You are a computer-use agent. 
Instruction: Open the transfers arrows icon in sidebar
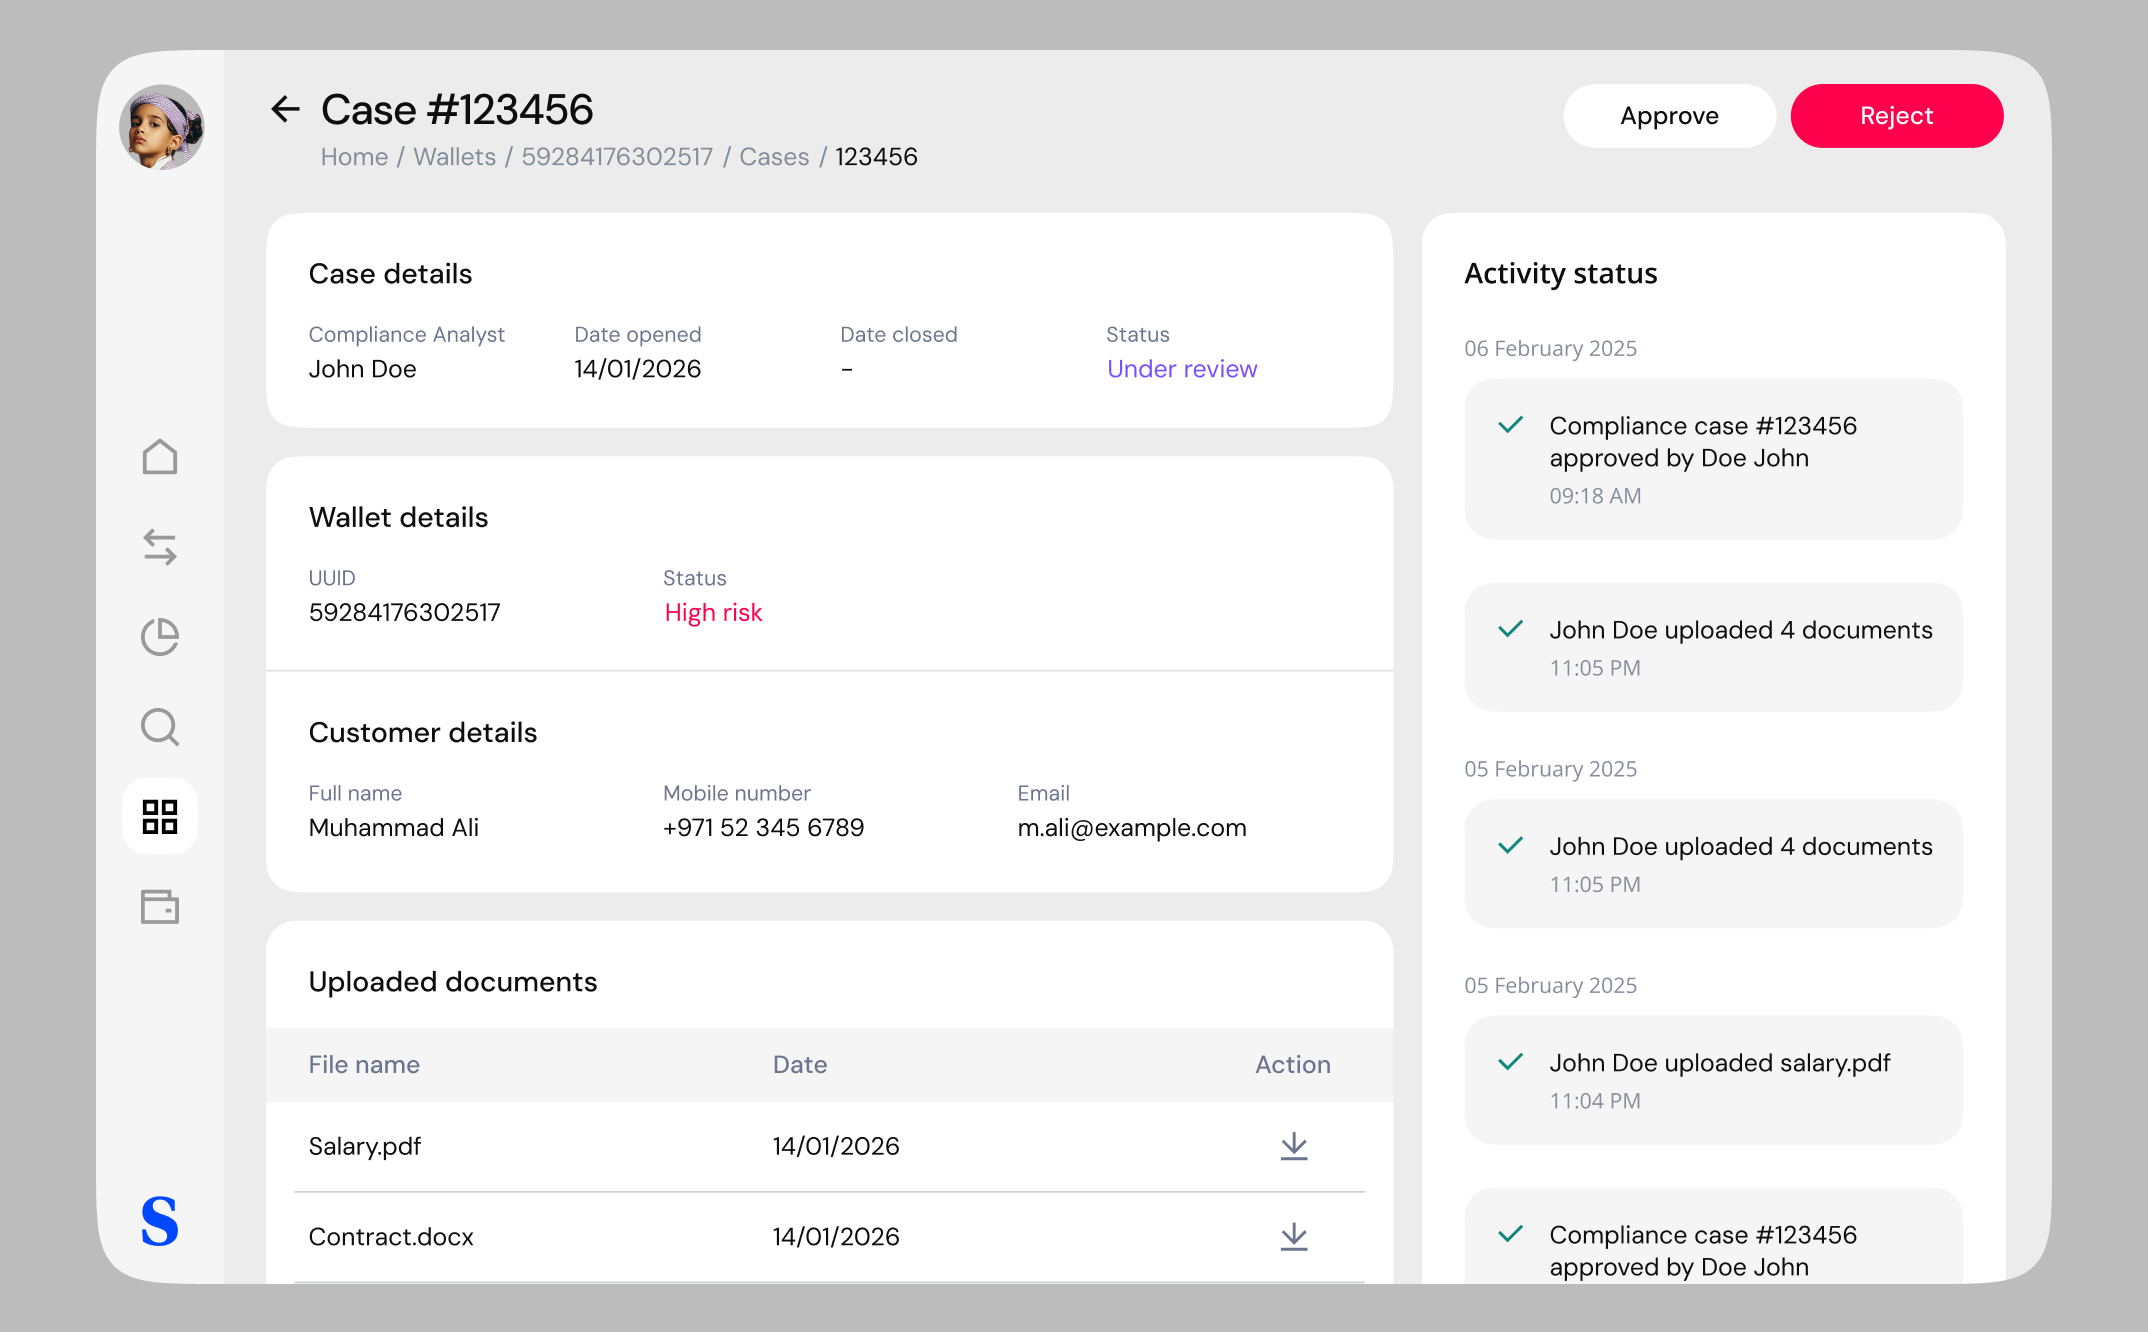tap(160, 547)
